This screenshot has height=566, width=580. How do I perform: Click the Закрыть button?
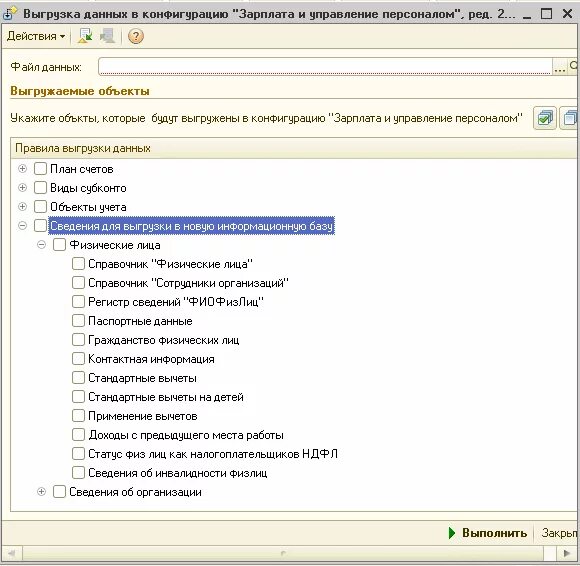tap(559, 533)
